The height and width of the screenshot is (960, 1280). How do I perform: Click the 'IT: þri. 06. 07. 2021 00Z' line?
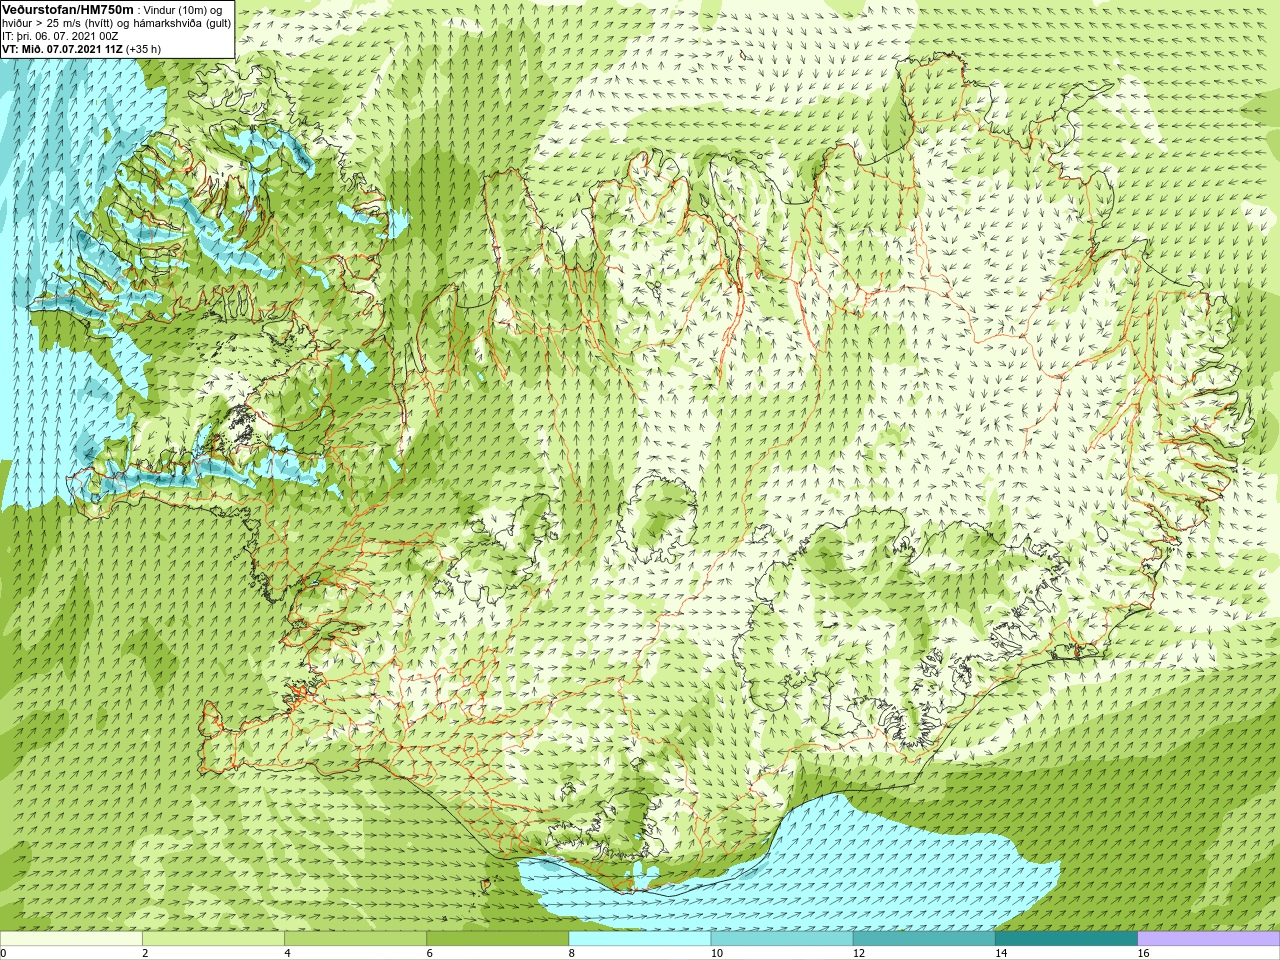pyautogui.click(x=61, y=36)
